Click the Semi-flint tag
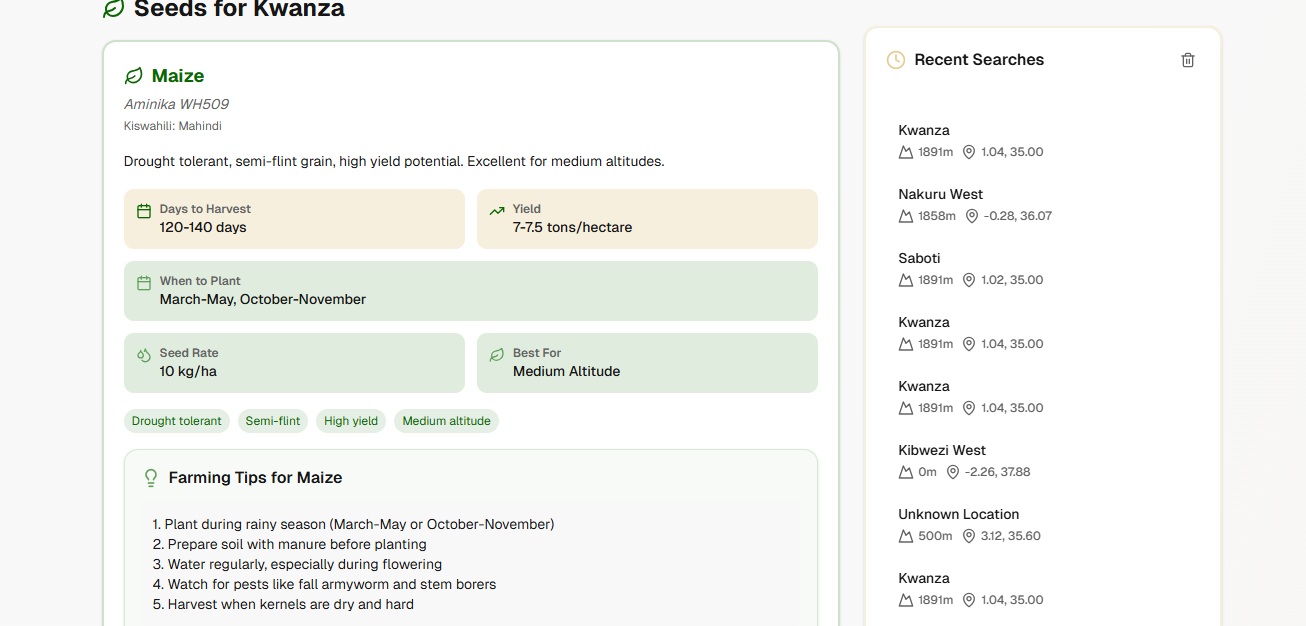The width and height of the screenshot is (1306, 626). (273, 421)
